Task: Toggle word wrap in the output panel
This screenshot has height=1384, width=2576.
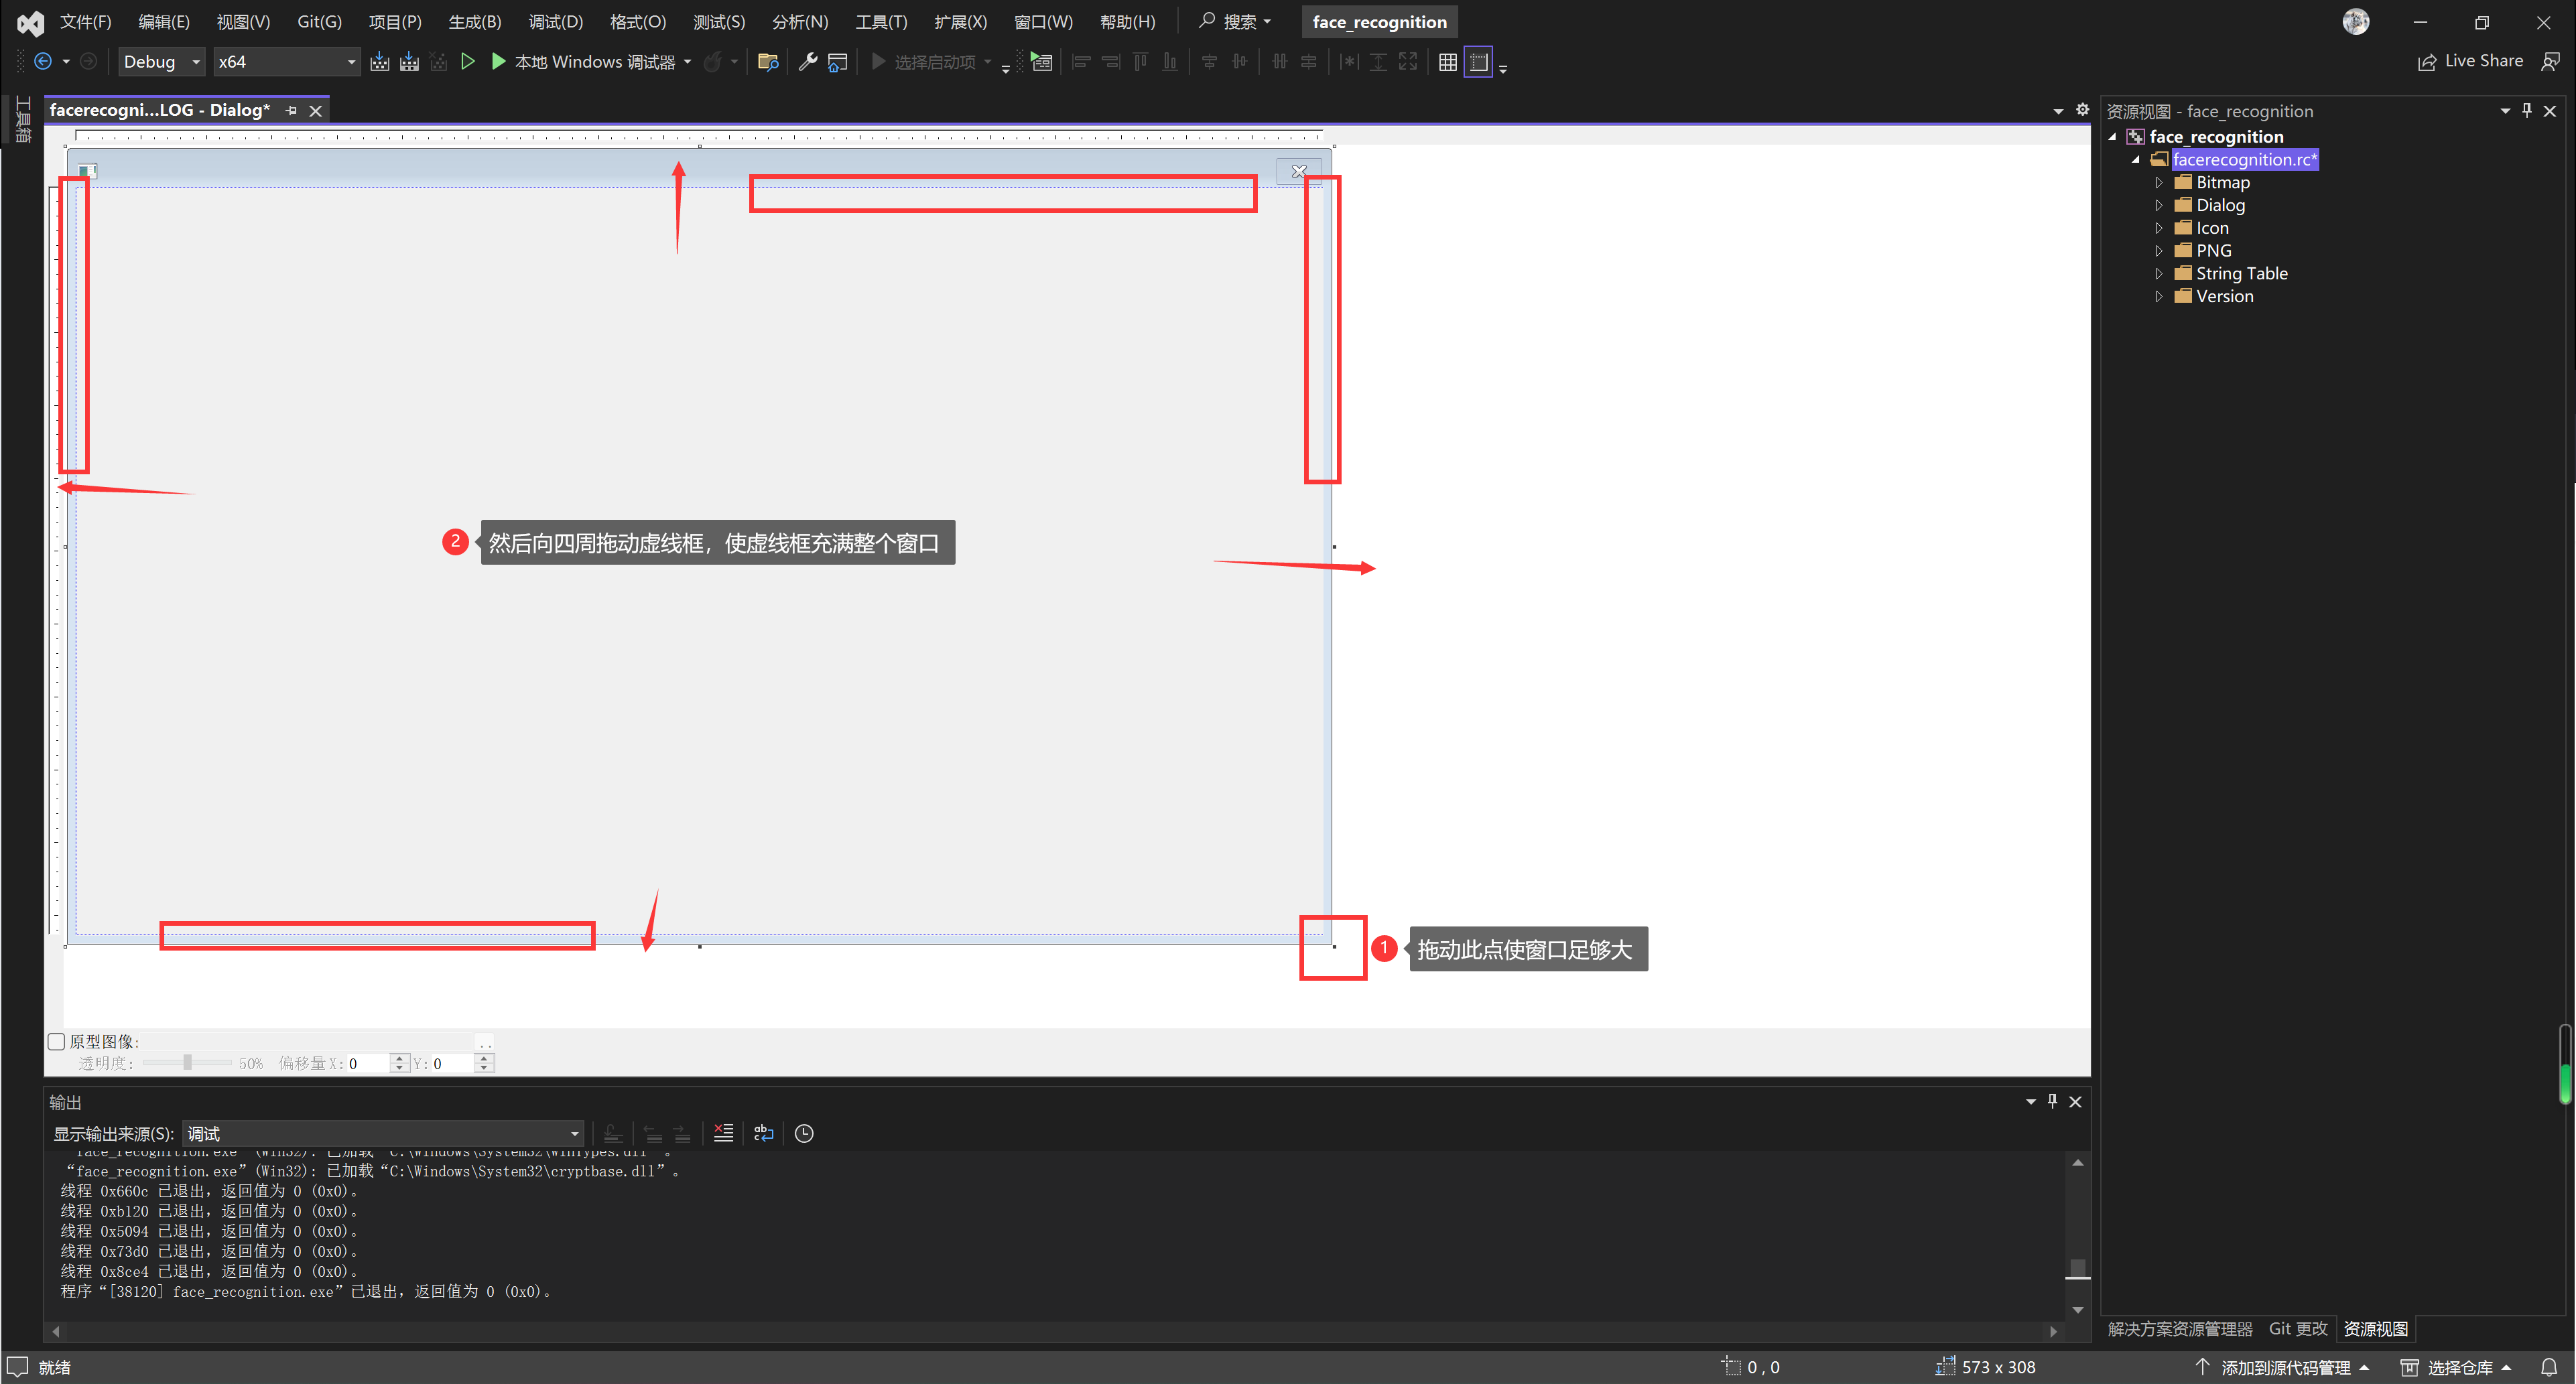Action: click(764, 1133)
